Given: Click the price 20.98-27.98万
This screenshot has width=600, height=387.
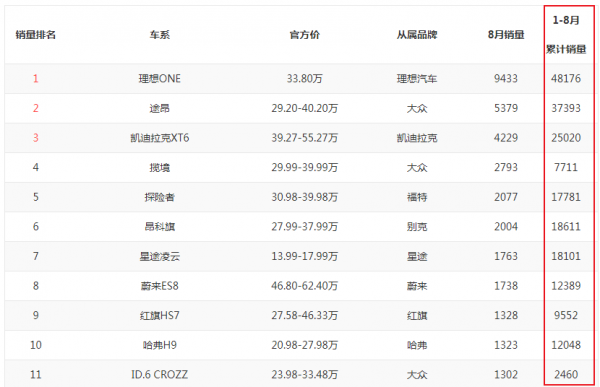Looking at the screenshot, I should coord(305,345).
